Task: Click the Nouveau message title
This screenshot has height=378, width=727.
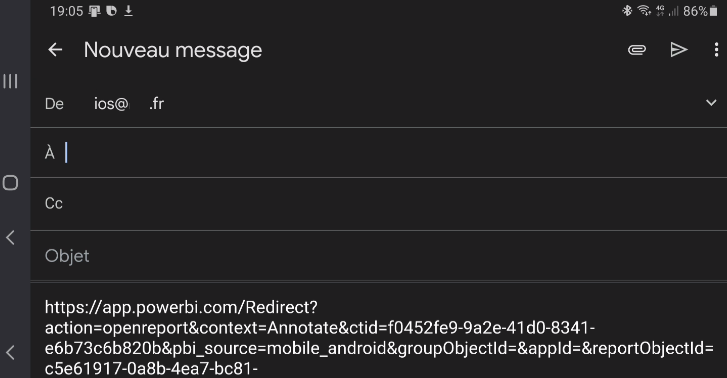Action: tap(173, 50)
